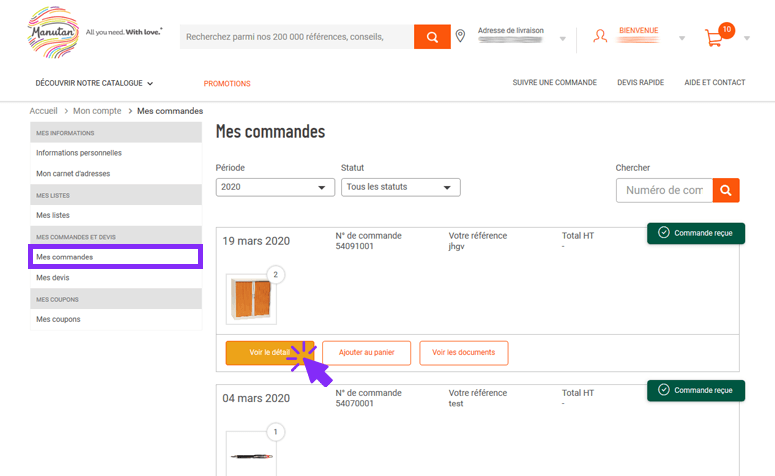Click the Manutan logo
The image size is (775, 476).
click(52, 31)
